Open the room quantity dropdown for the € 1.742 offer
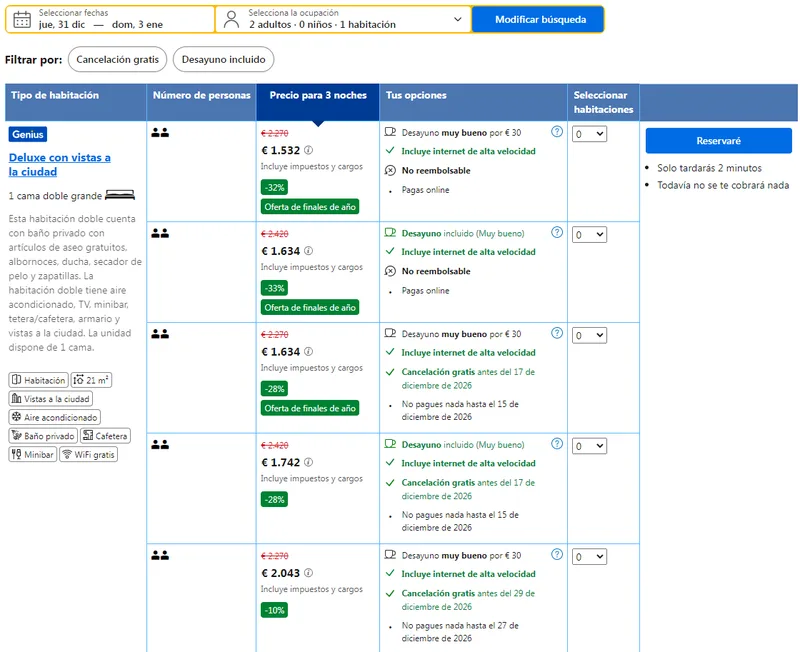The width and height of the screenshot is (800, 652). (589, 446)
